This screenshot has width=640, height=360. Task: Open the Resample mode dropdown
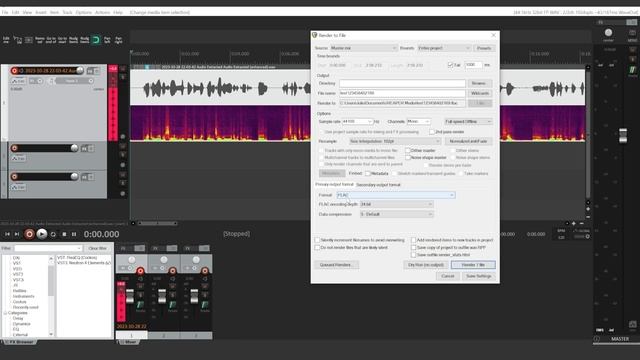pos(395,141)
